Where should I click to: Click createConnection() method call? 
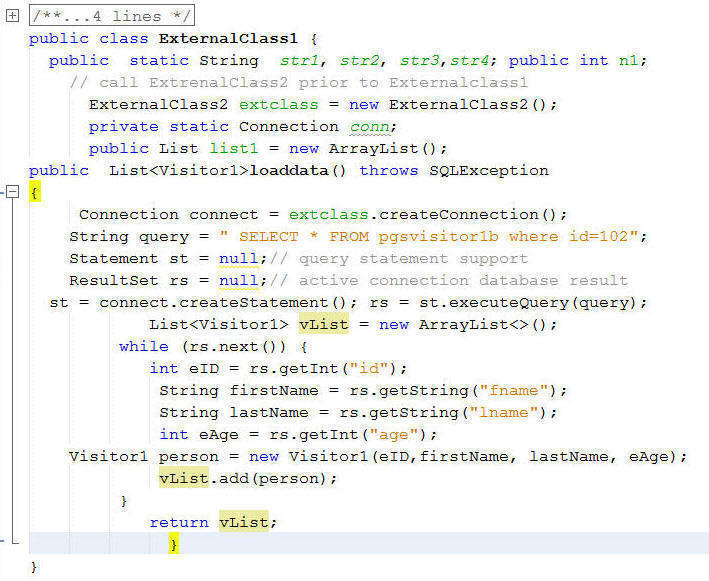point(468,214)
